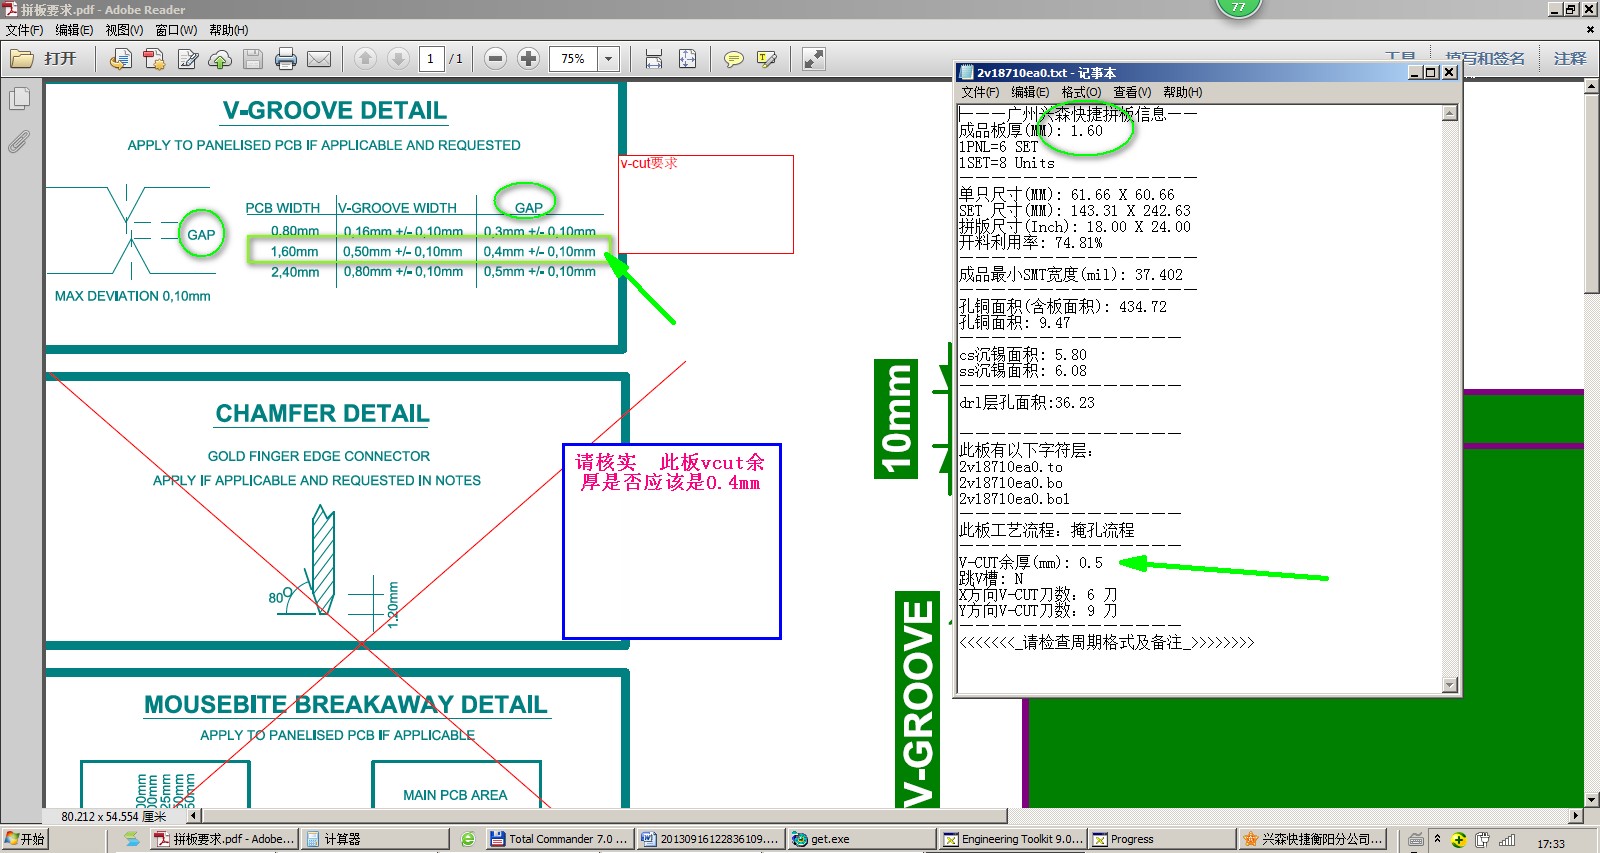Click the Windows 开始 Start button
Viewport: 1600px width, 853px height.
(x=25, y=839)
